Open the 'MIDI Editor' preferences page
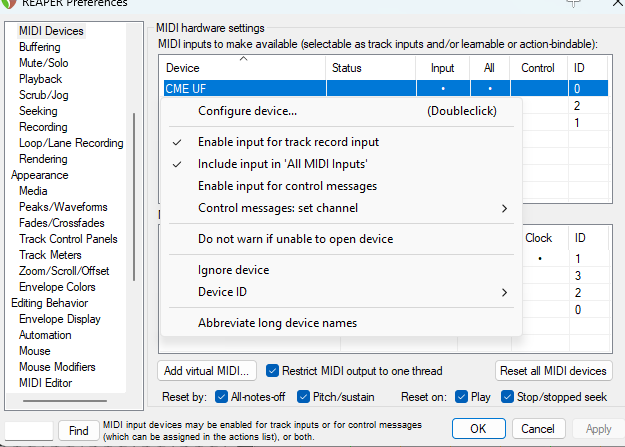 (45, 383)
